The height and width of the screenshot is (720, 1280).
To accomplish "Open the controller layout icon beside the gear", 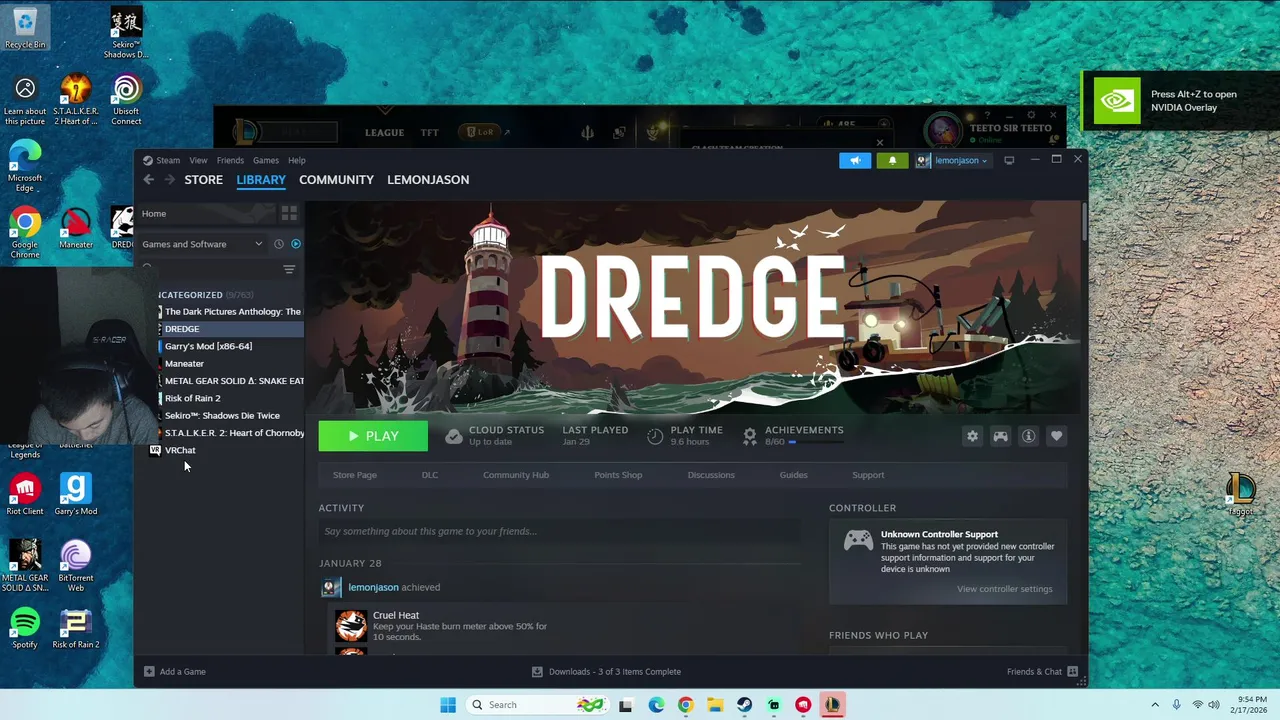I will pyautogui.click(x=1000, y=436).
